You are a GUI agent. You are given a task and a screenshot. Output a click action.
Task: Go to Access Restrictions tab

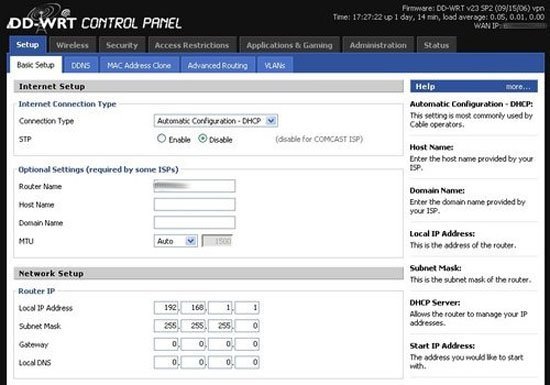click(x=192, y=45)
